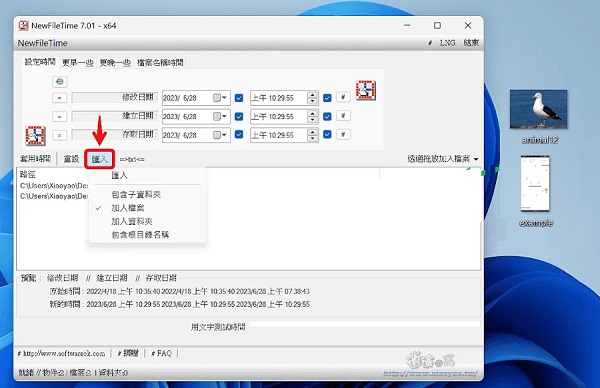Click the 重設 button
This screenshot has width=600, height=388.
pos(71,159)
